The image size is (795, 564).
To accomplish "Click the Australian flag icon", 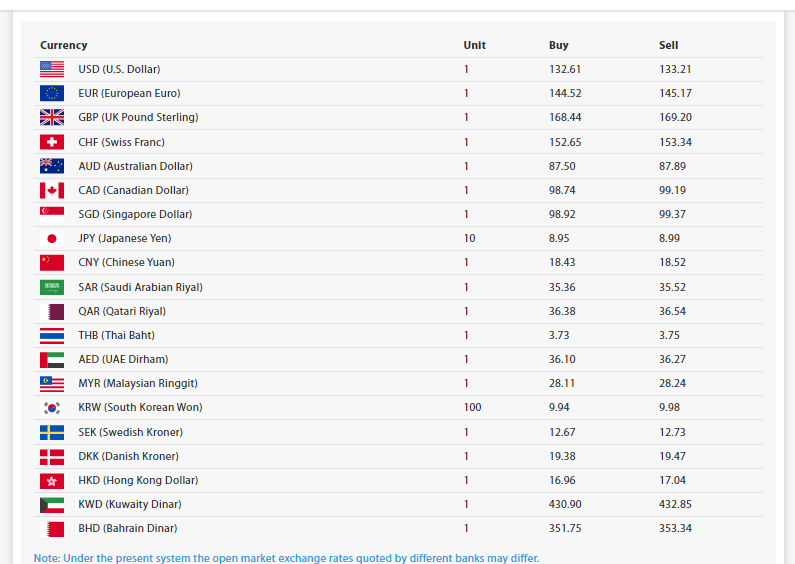I will [x=52, y=166].
